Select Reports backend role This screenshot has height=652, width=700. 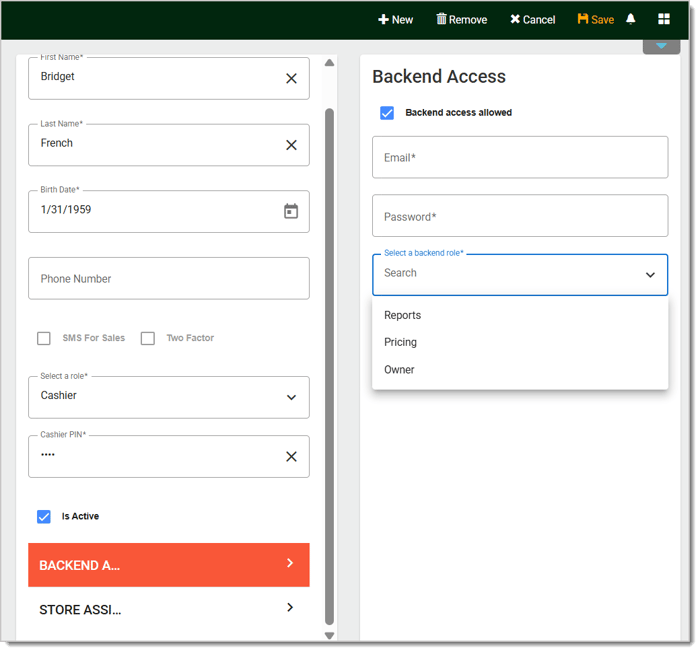520,315
